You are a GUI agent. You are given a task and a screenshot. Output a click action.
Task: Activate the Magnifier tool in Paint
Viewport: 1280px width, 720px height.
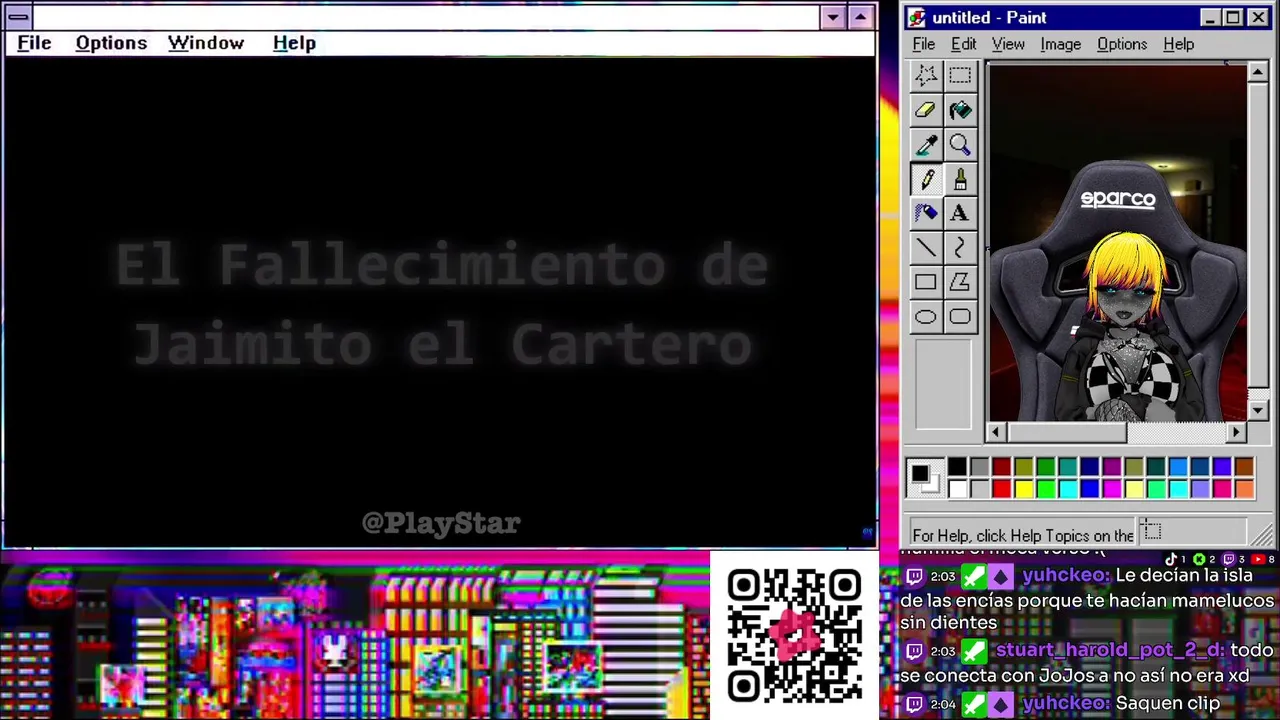pyautogui.click(x=960, y=145)
